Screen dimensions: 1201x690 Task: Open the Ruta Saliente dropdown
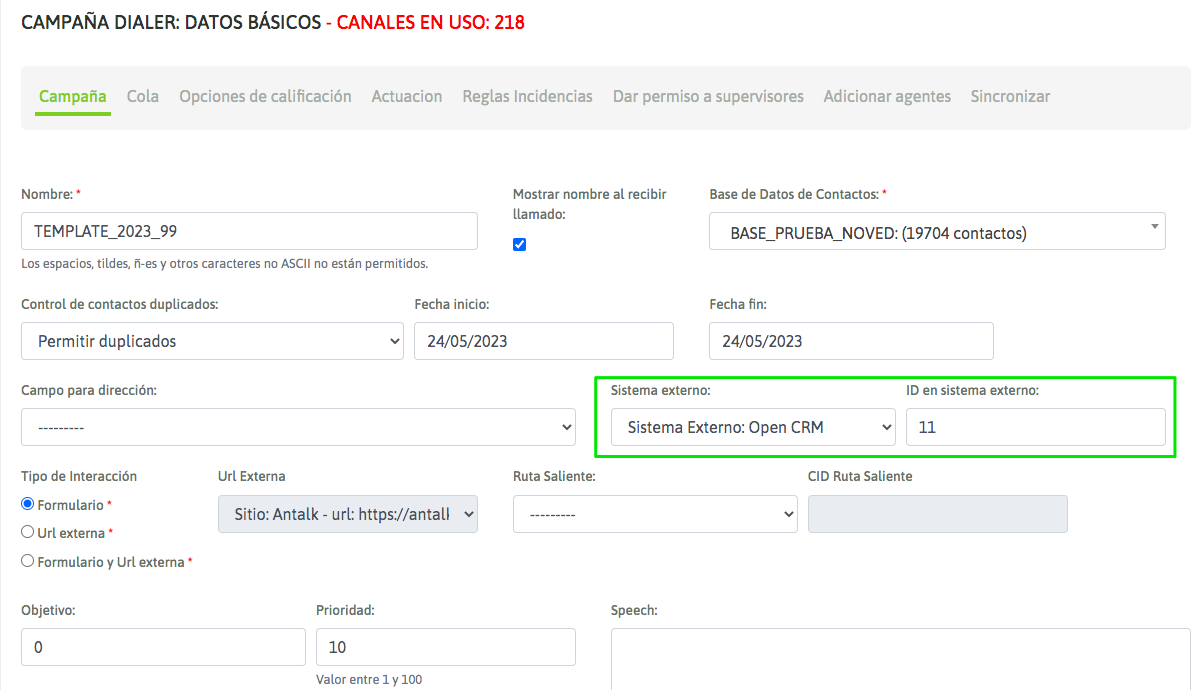click(655, 514)
